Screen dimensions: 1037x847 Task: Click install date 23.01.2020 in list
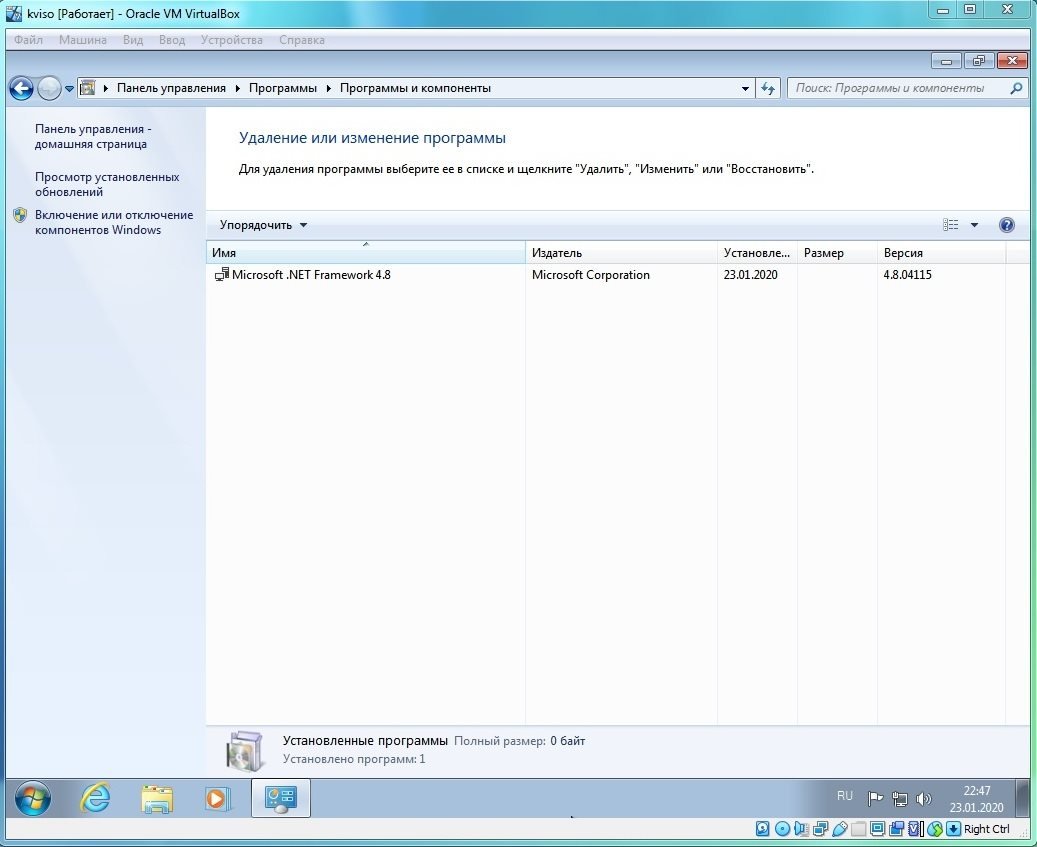pos(751,275)
